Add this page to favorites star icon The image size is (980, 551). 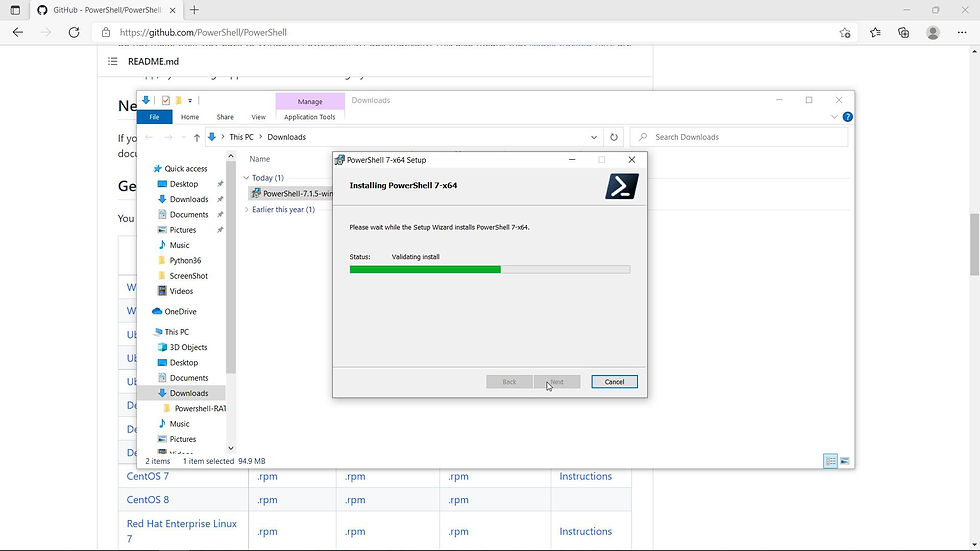(x=845, y=32)
